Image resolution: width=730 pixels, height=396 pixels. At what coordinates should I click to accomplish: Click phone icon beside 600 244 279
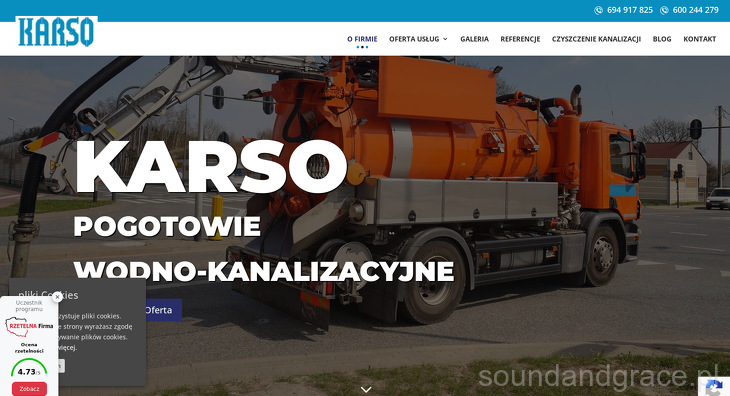pyautogui.click(x=664, y=10)
